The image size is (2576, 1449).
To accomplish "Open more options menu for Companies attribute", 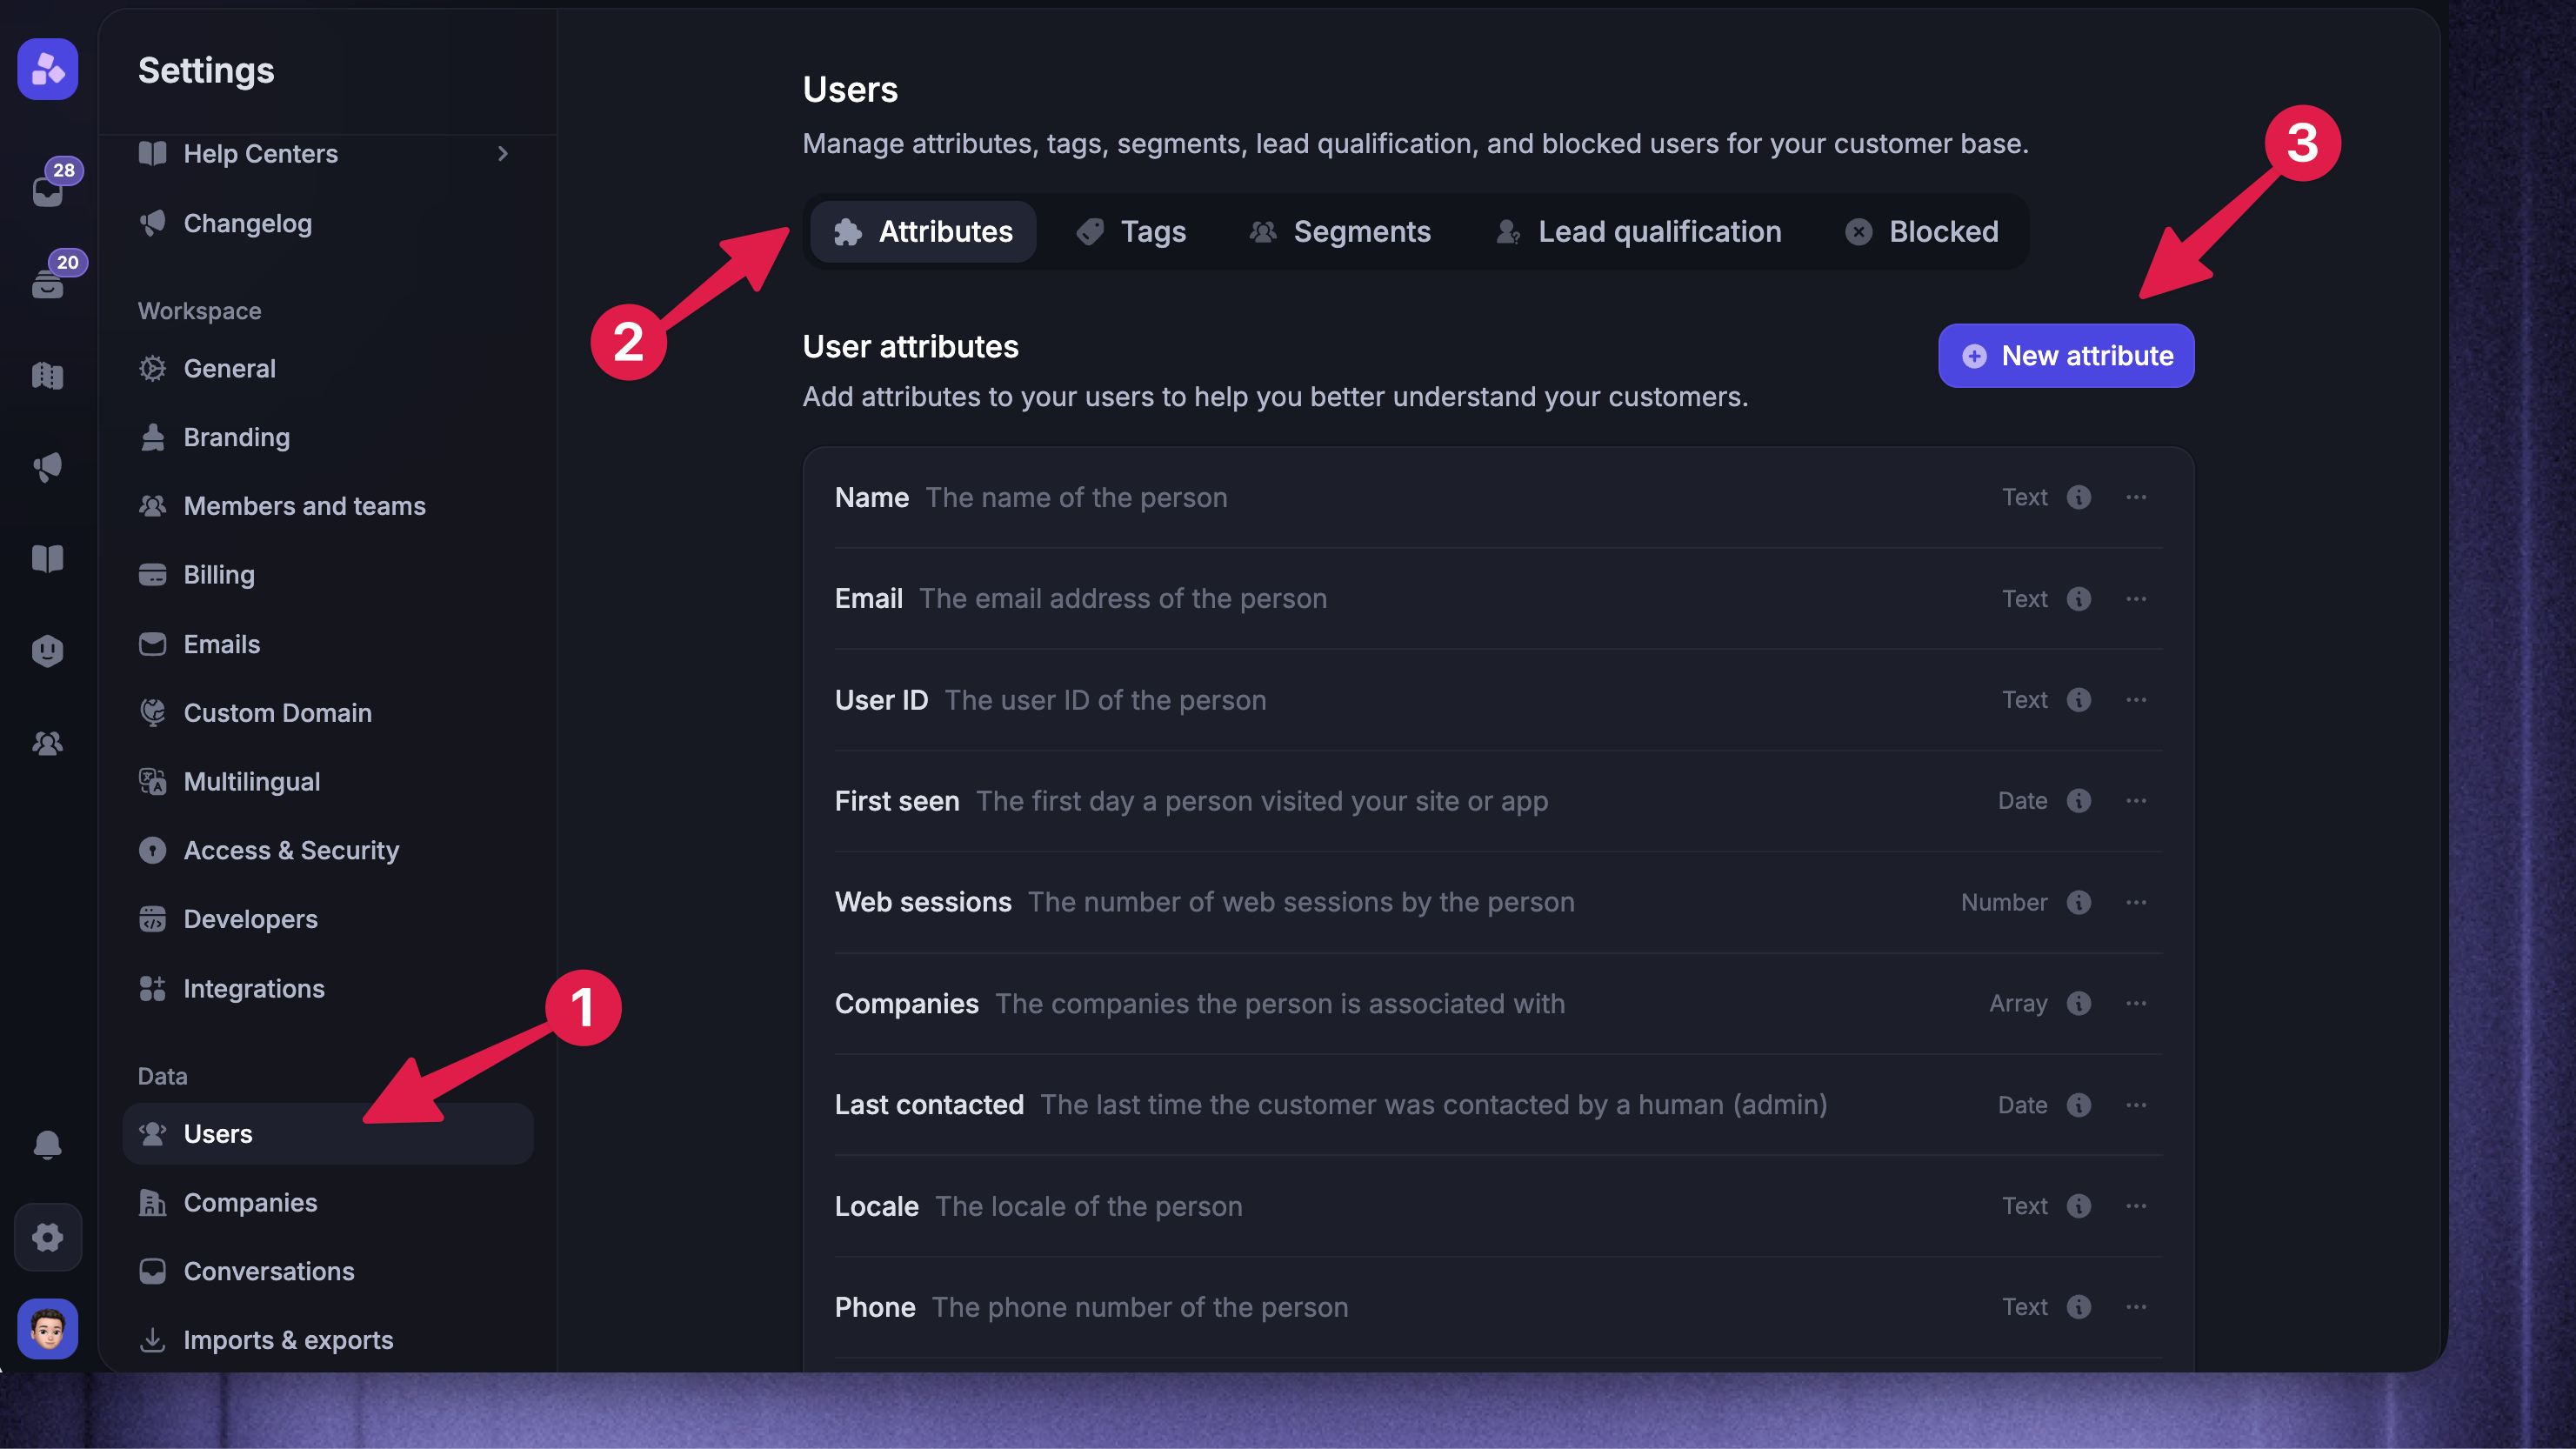I will point(2136,1003).
